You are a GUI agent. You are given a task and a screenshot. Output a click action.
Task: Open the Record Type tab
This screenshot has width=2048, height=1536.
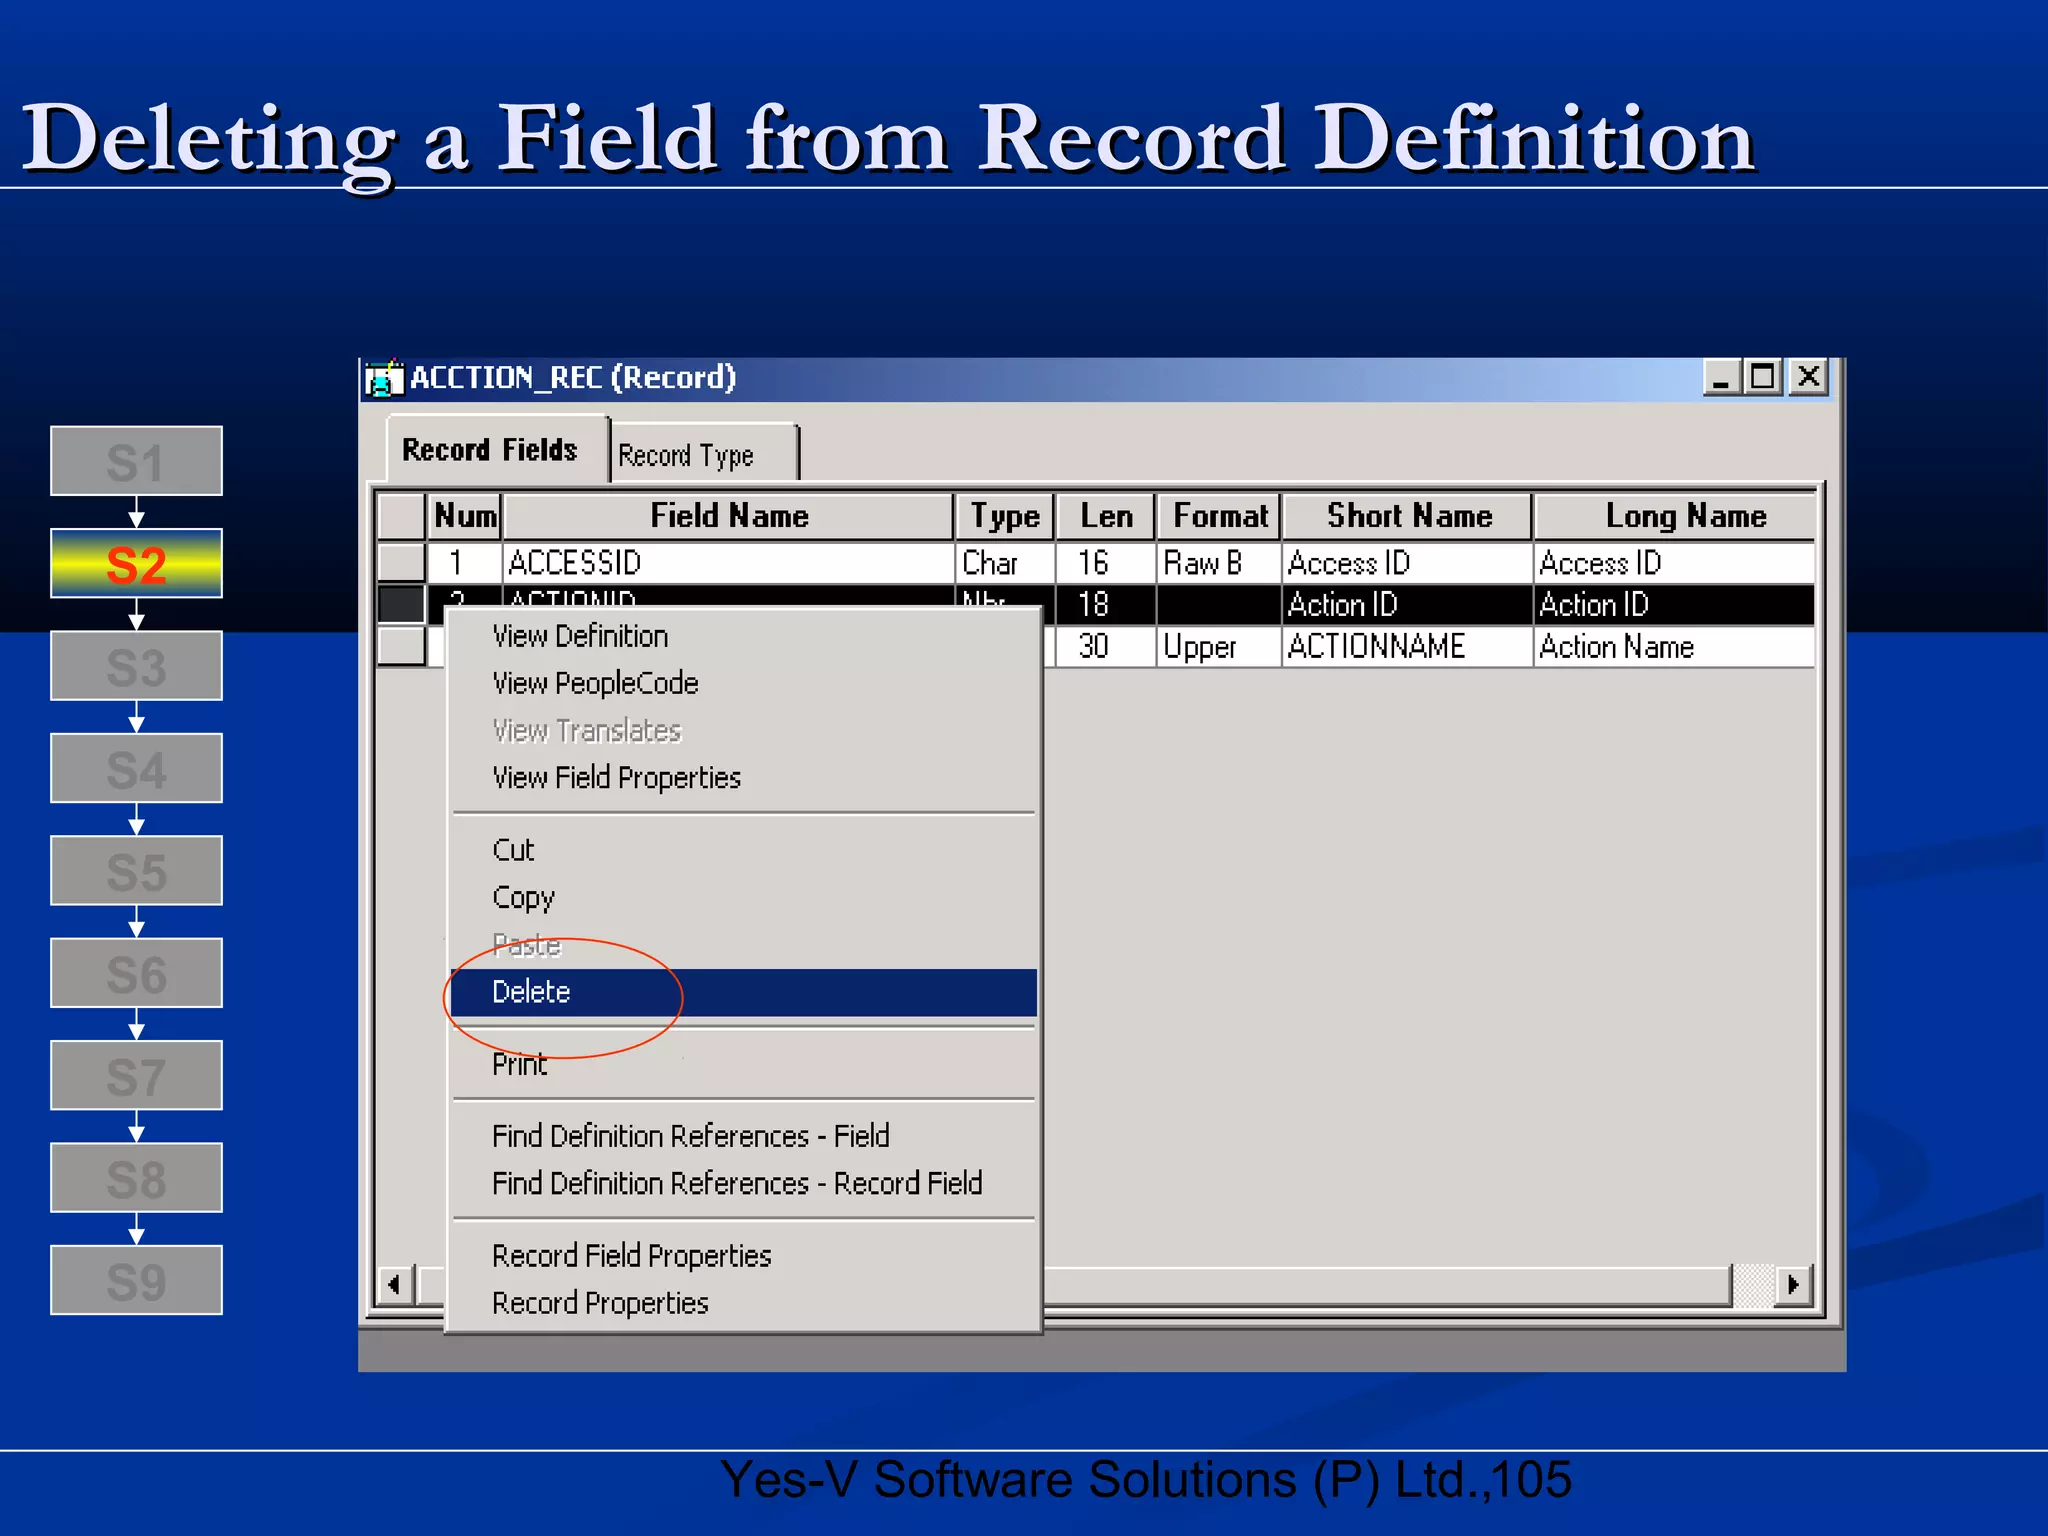pyautogui.click(x=704, y=455)
